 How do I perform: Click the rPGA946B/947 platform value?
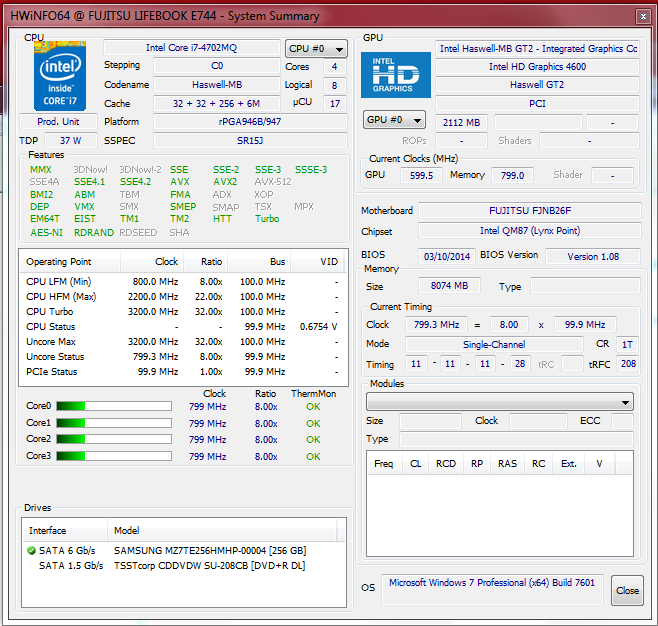(250, 122)
